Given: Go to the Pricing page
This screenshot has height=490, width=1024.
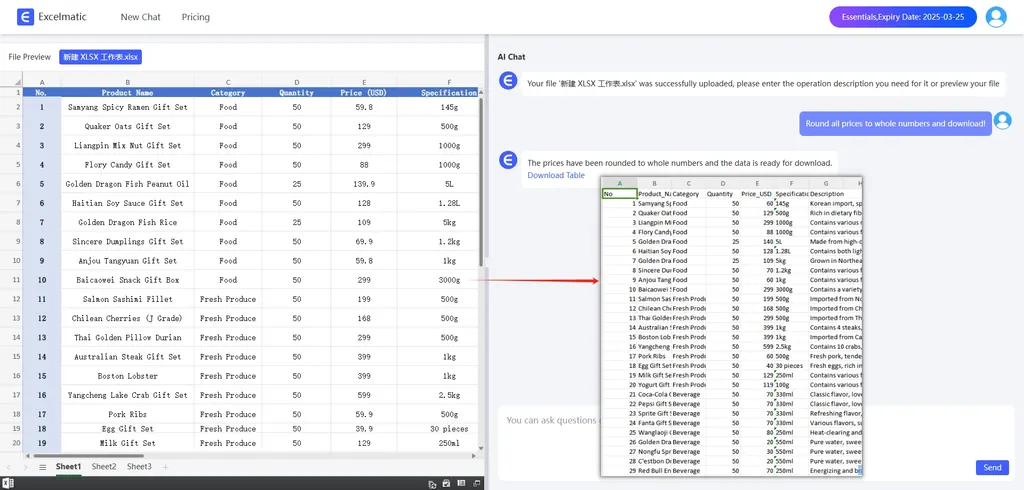Looking at the screenshot, I should click(196, 17).
